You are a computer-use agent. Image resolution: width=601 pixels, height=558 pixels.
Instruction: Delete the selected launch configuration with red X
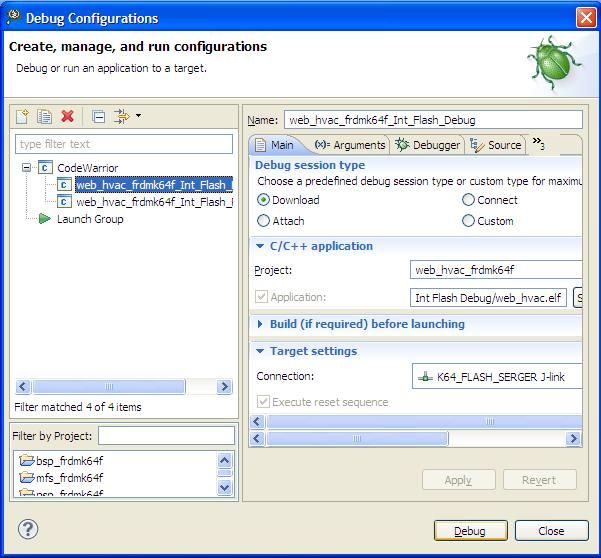click(67, 116)
